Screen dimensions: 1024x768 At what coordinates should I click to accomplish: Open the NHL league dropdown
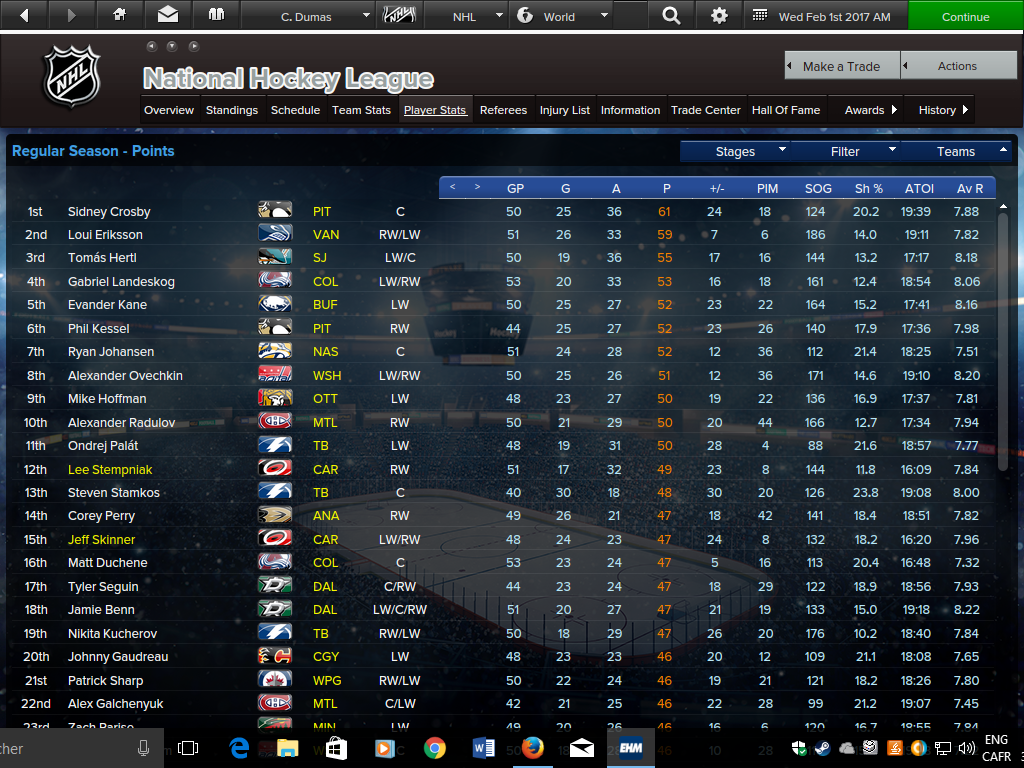coord(466,16)
